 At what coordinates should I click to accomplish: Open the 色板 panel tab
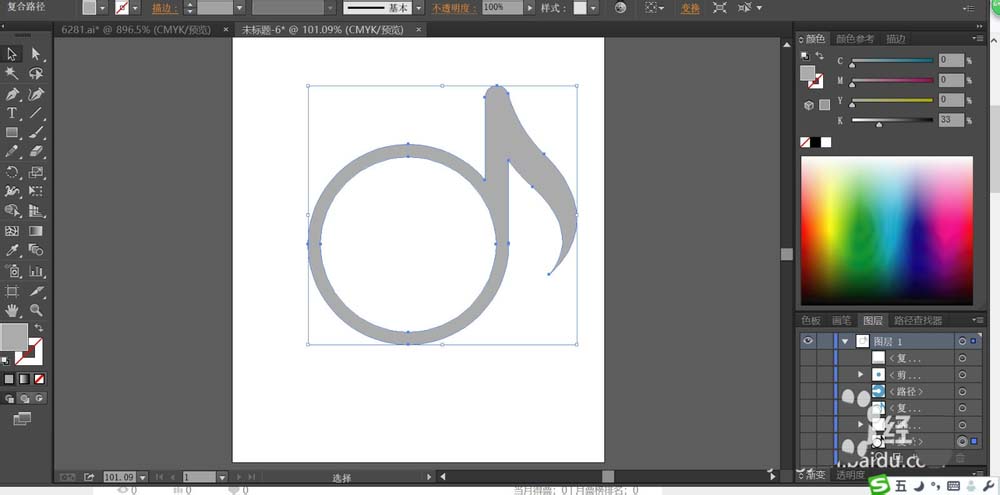[x=811, y=320]
